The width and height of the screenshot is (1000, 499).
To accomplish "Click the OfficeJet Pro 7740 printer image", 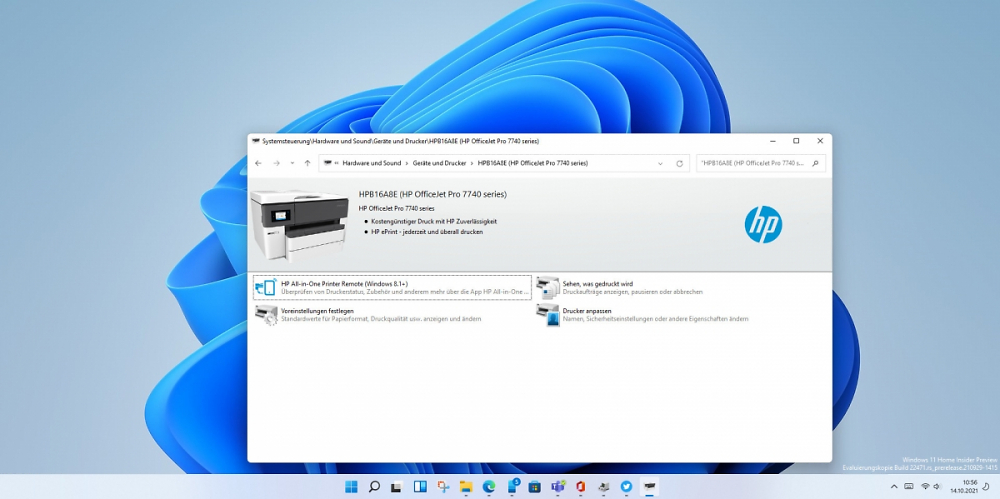I will click(x=299, y=225).
